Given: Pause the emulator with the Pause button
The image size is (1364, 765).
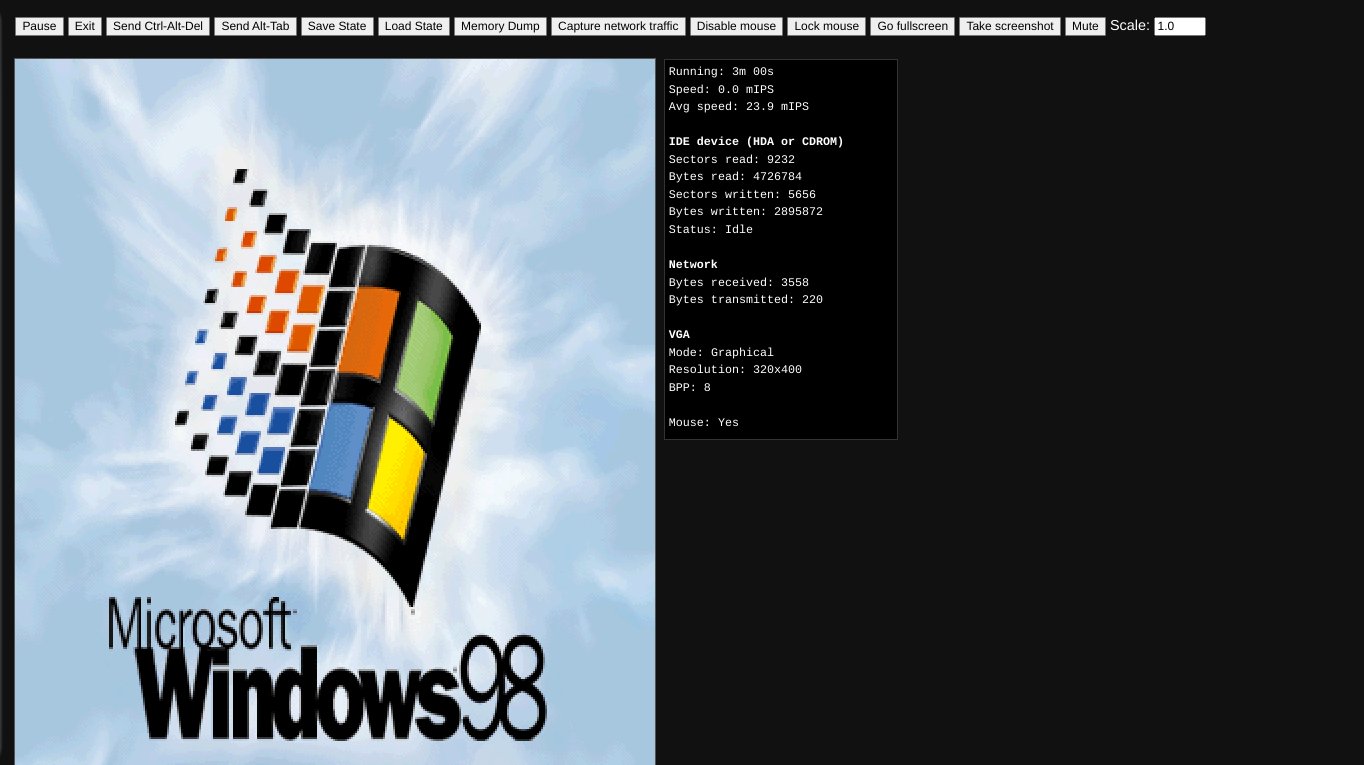Looking at the screenshot, I should pos(39,26).
